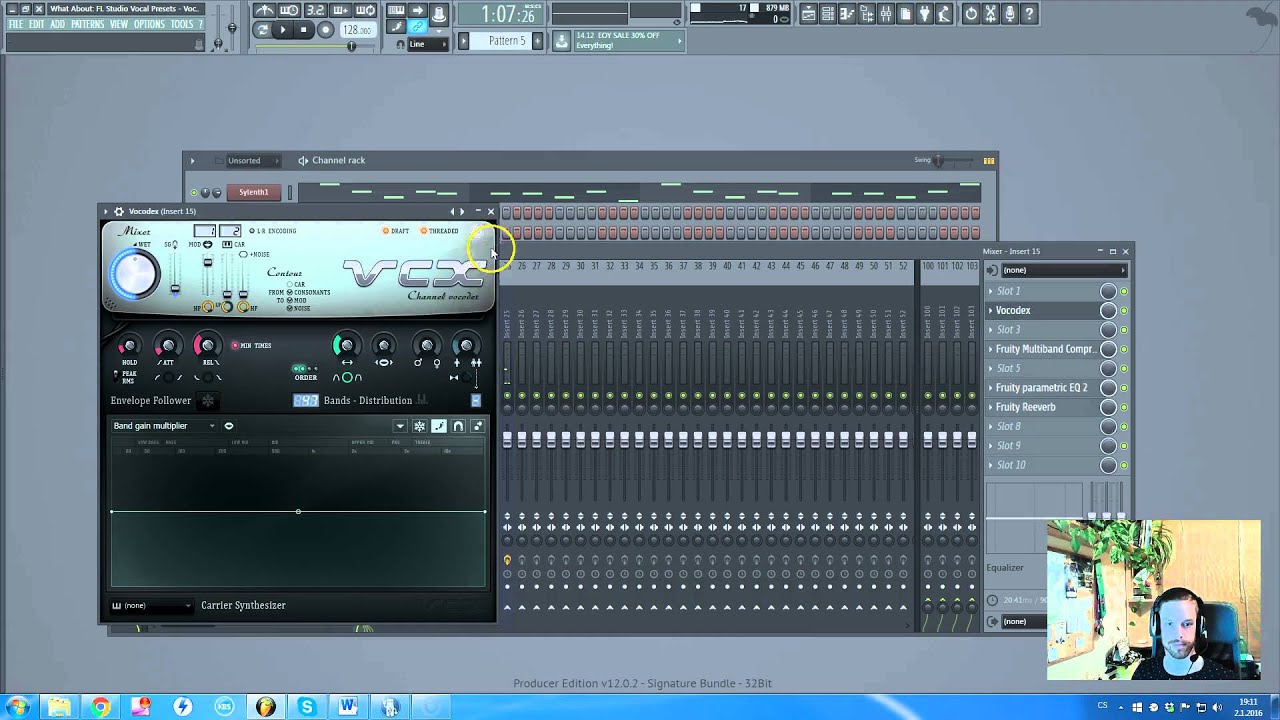1280x720 pixels.
Task: Click the microphone one-click recording icon
Action: pos(1010,14)
